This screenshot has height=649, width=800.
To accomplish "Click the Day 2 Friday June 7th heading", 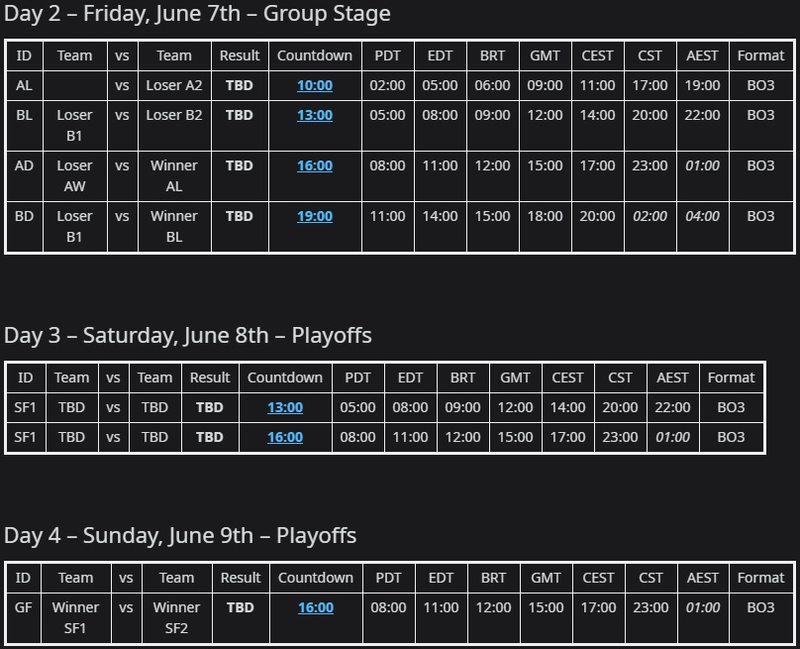I will point(197,13).
